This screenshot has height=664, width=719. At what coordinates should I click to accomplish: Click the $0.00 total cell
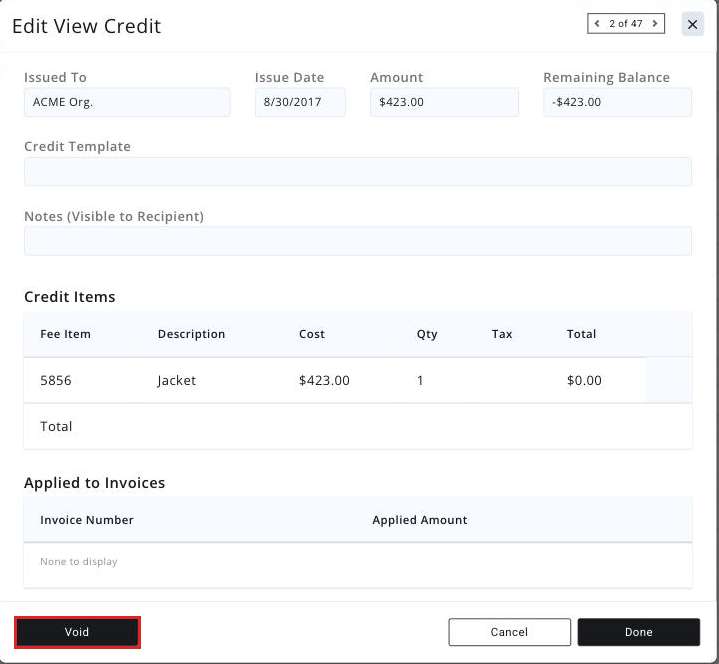[x=584, y=380]
